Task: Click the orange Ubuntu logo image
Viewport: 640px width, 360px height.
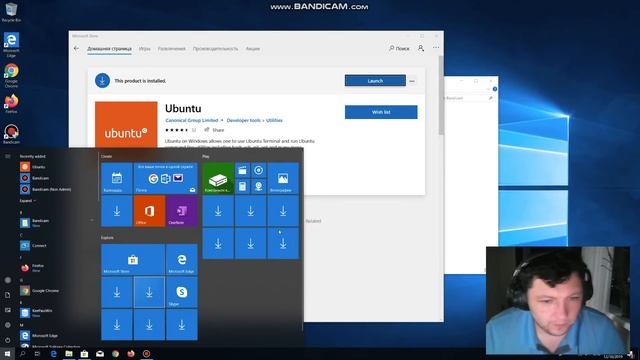Action: 126,124
